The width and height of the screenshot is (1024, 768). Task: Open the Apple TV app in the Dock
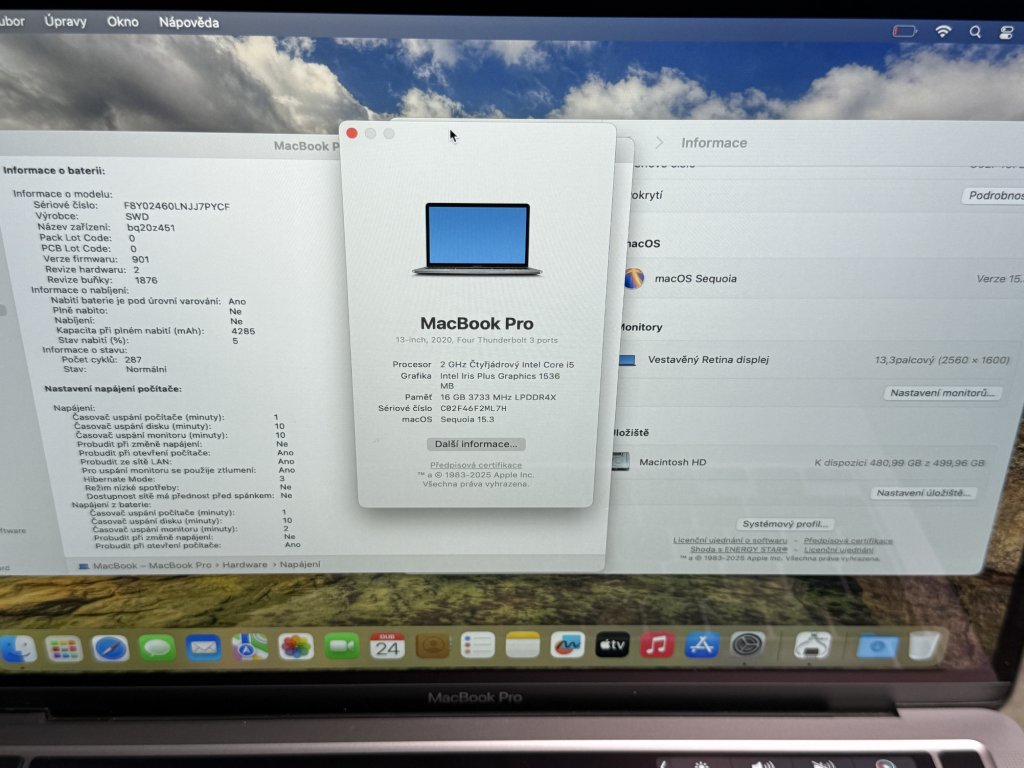pyautogui.click(x=612, y=645)
